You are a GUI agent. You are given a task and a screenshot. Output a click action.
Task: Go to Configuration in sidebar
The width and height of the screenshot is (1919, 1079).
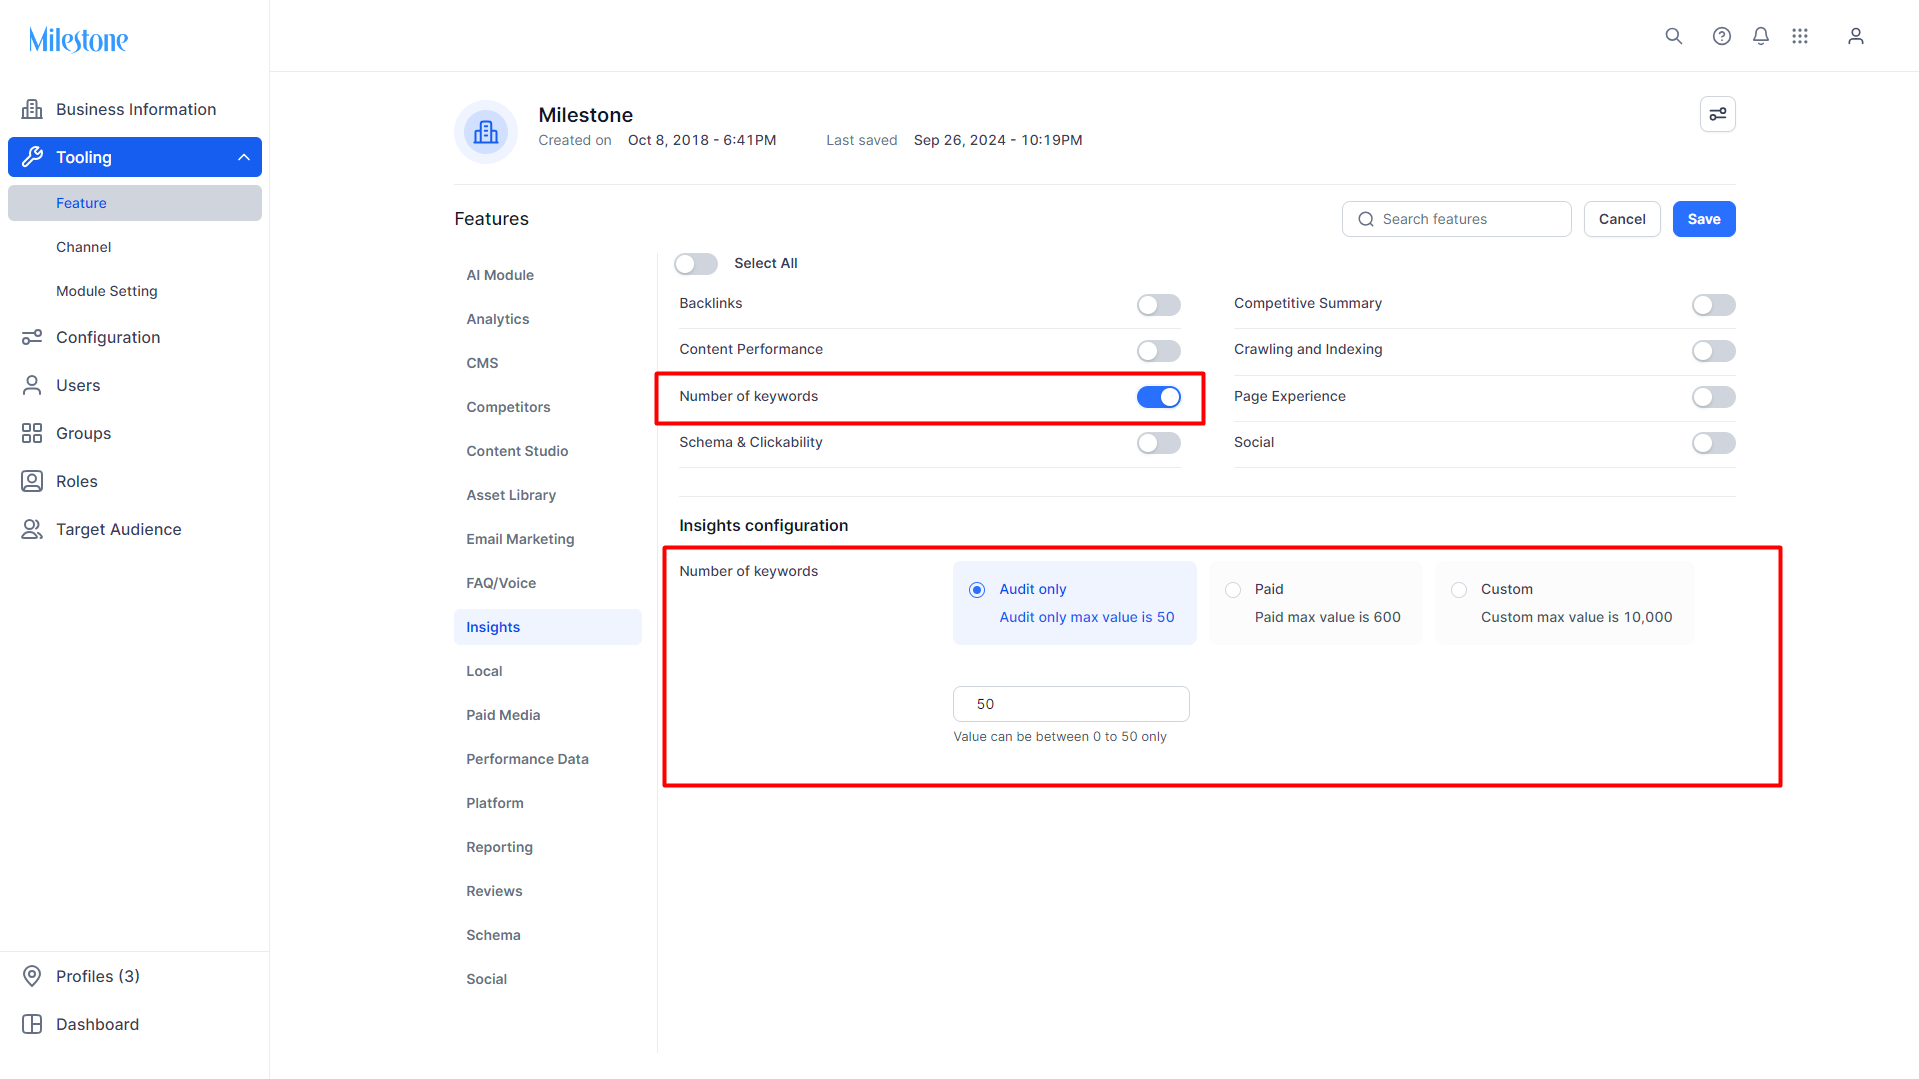pos(135,337)
